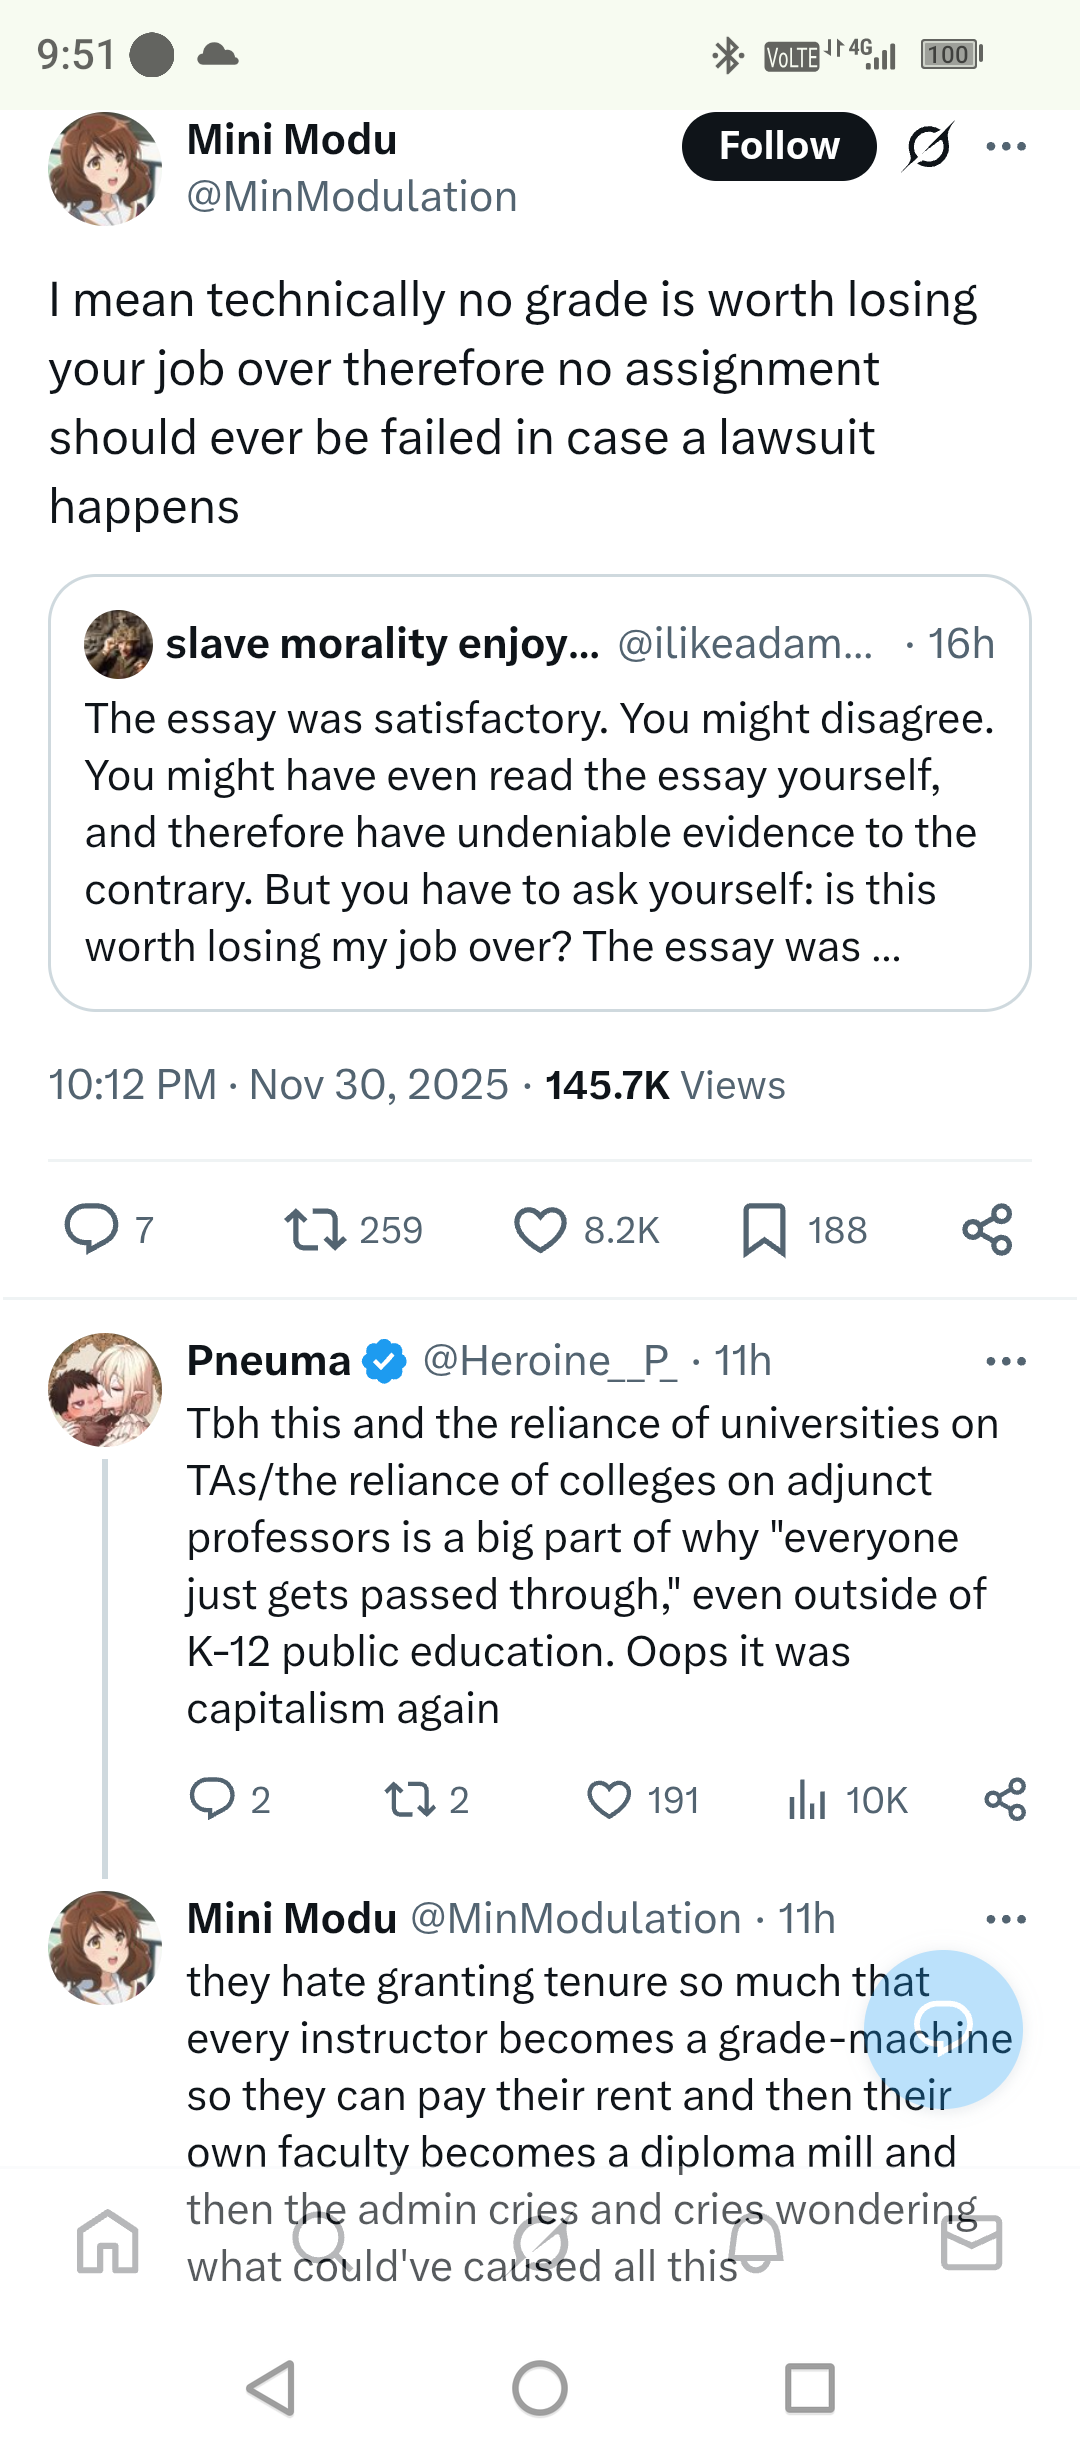Open three-dot menu on Mini Modu's reply
Image resolution: width=1080 pixels, height=2460 pixels.
pos(1006,1919)
